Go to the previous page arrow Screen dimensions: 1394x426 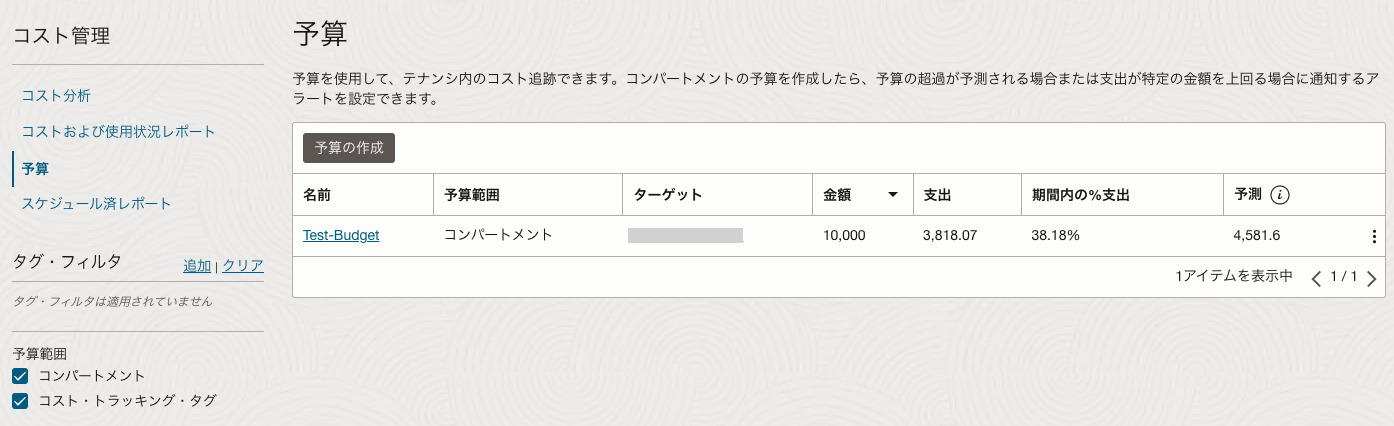pos(1316,278)
